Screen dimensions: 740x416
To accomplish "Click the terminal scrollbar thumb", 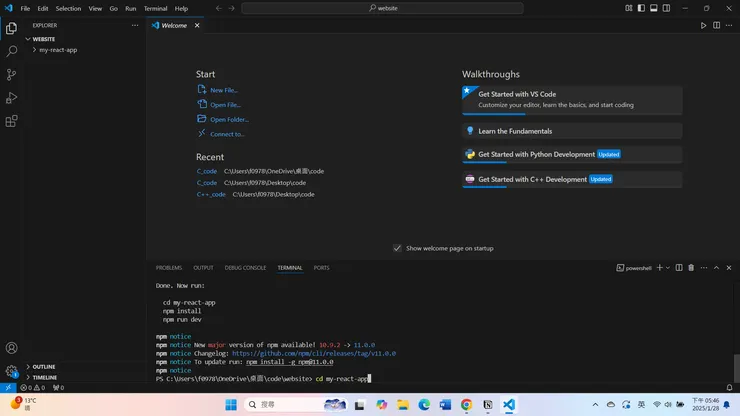I will coord(737,367).
